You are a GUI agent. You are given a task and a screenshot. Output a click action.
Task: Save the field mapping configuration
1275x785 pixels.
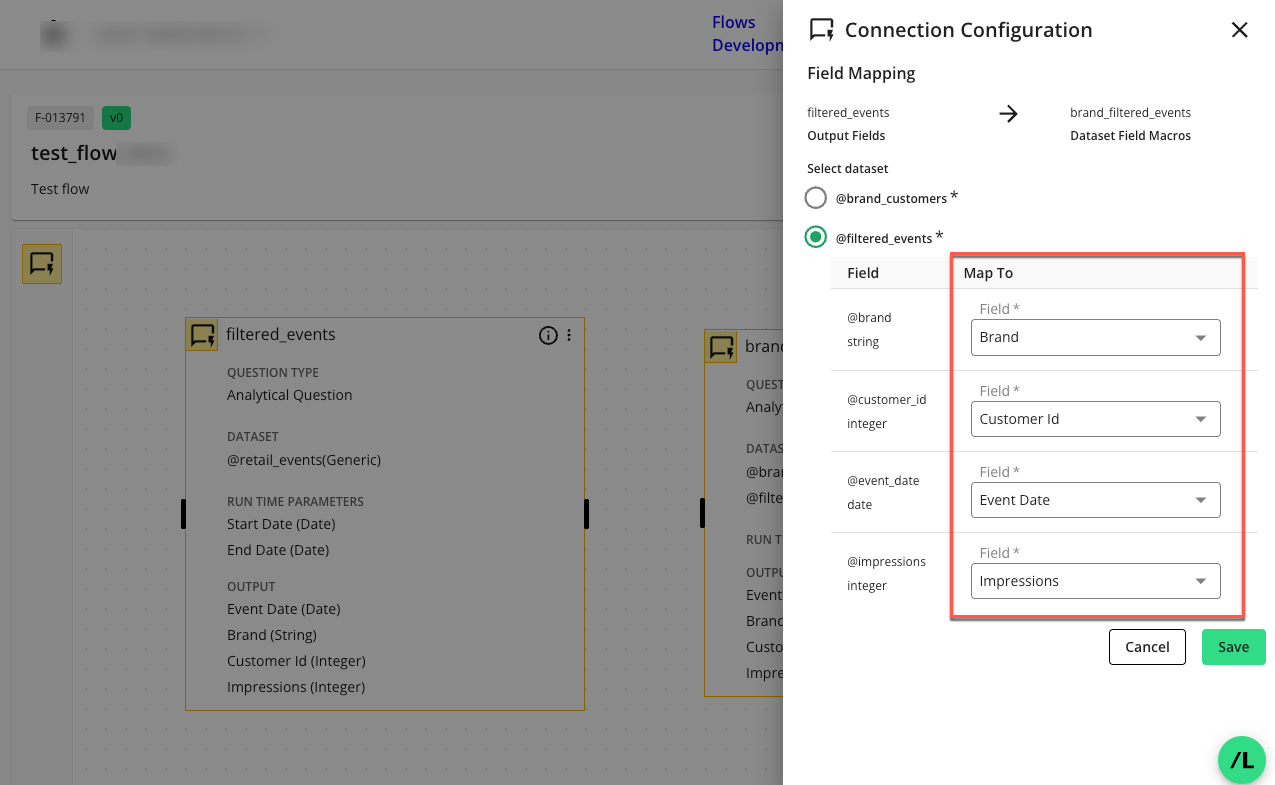click(1233, 647)
